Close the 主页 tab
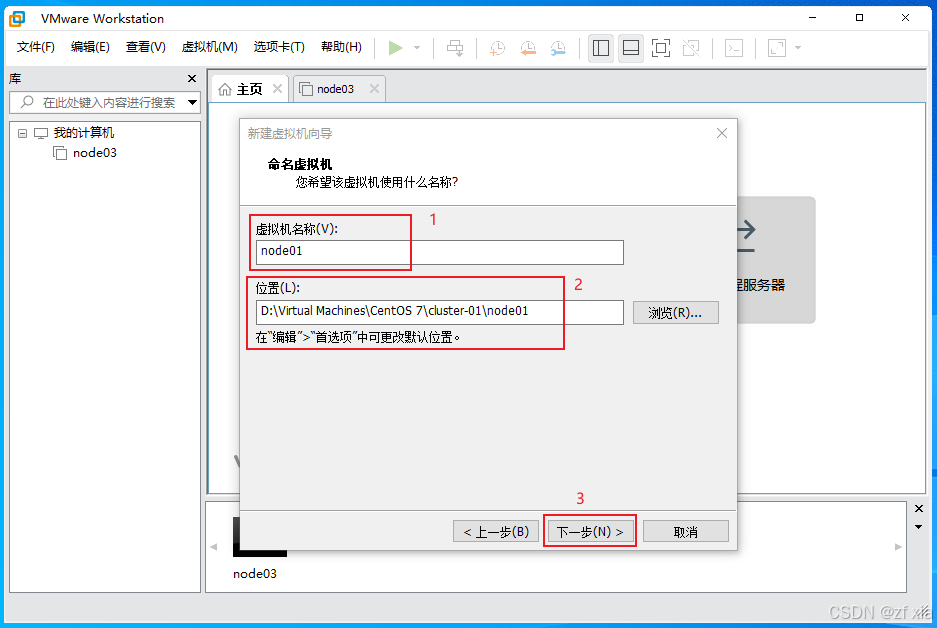This screenshot has height=628, width=937. pos(277,88)
